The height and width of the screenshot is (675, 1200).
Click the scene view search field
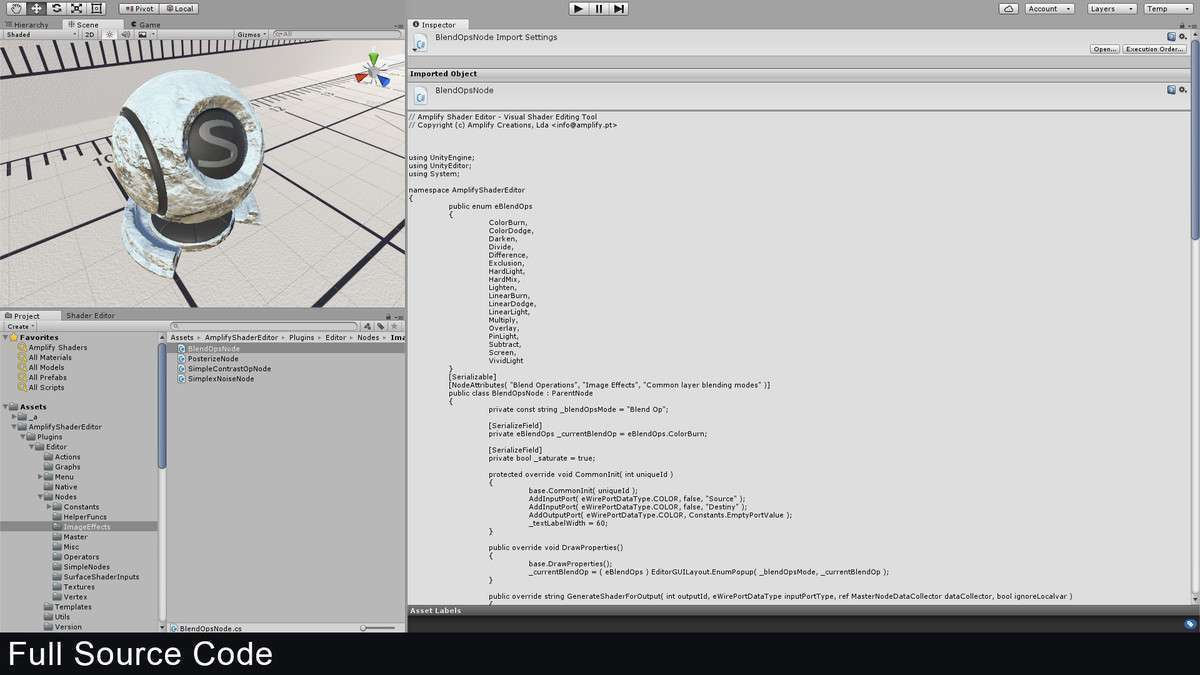[337, 34]
